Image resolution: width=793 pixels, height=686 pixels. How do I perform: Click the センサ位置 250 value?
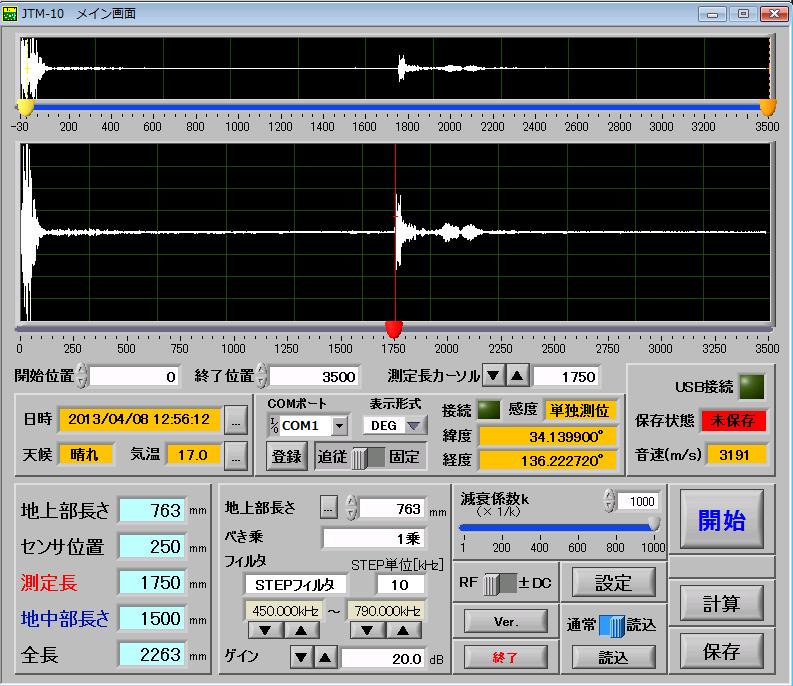(153, 546)
